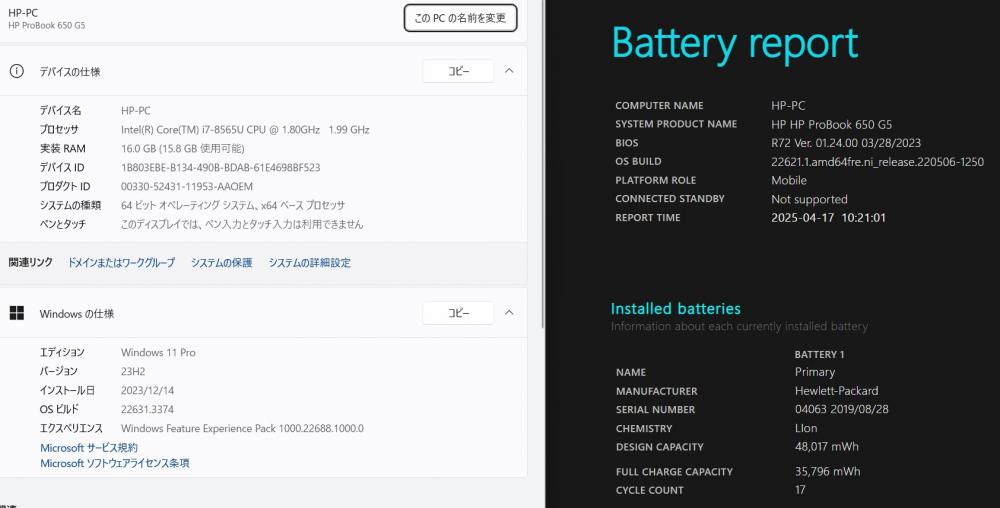Select cycle count value 17
1000x508 pixels.
click(x=800, y=490)
